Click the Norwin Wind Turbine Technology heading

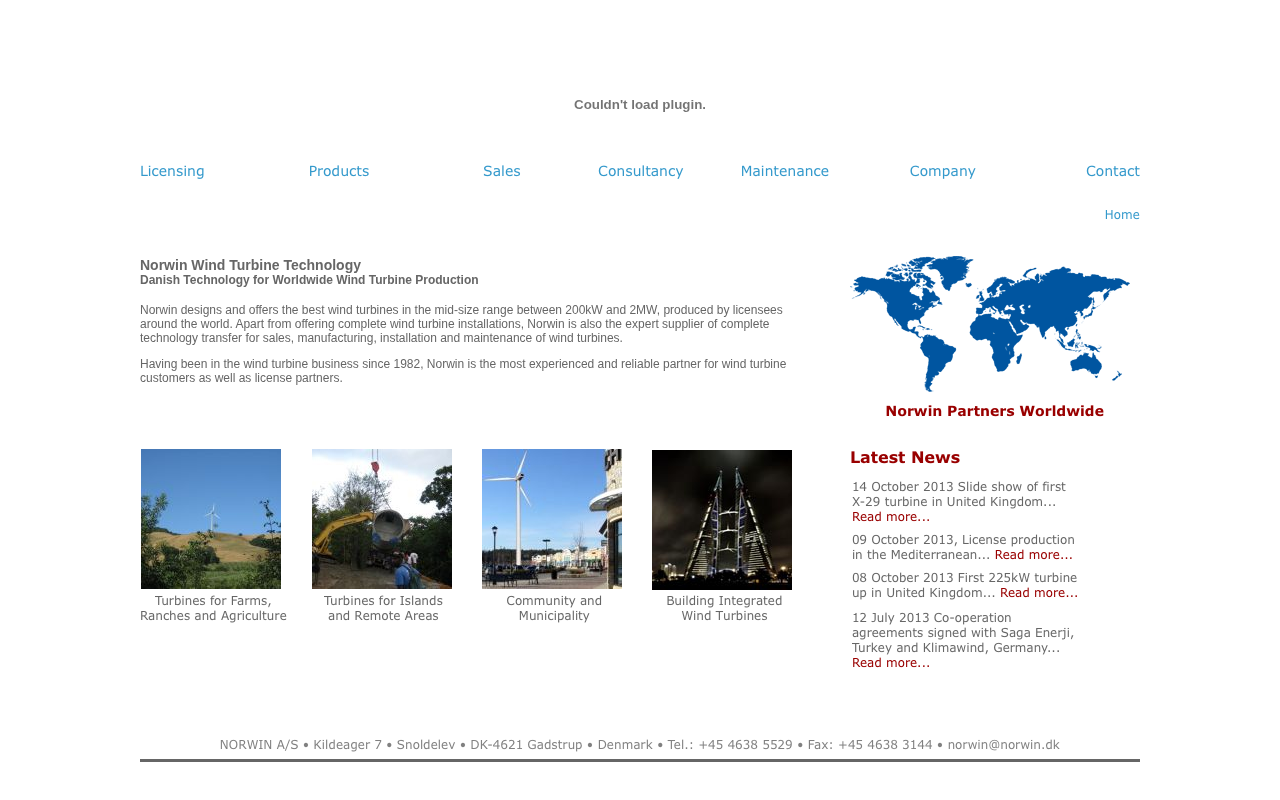pos(250,265)
